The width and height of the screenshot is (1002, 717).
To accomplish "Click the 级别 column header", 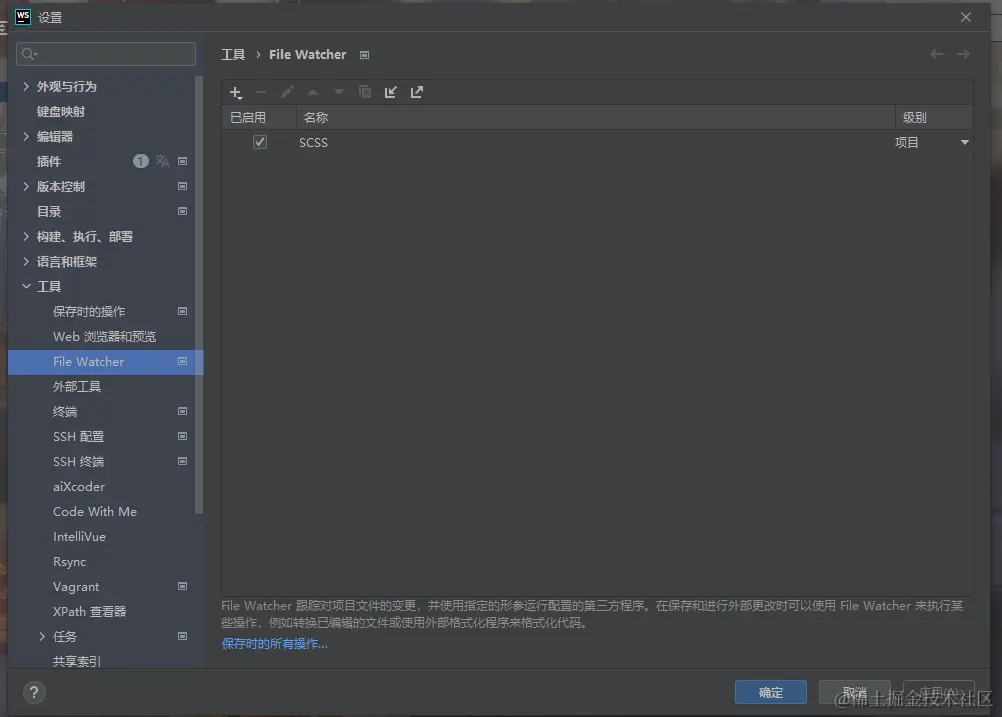I will 934,118.
